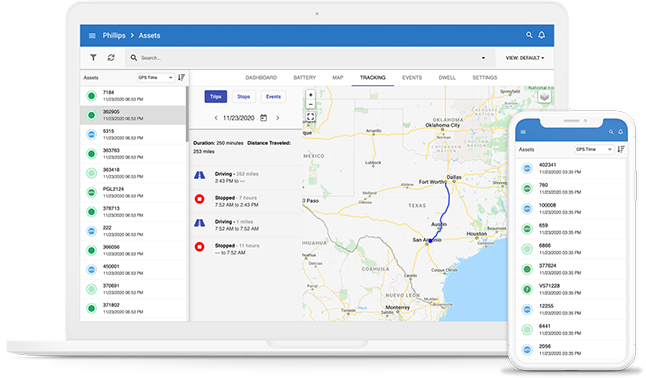
Task: Select the TRACKING tab
Action: coord(373,77)
